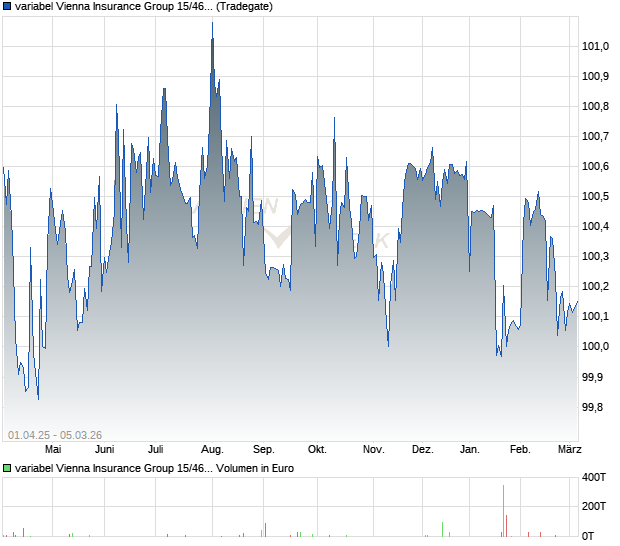Viewport: 620px width, 546px height.
Task: Click the 100,0 price axis label
Action: [x=596, y=347]
